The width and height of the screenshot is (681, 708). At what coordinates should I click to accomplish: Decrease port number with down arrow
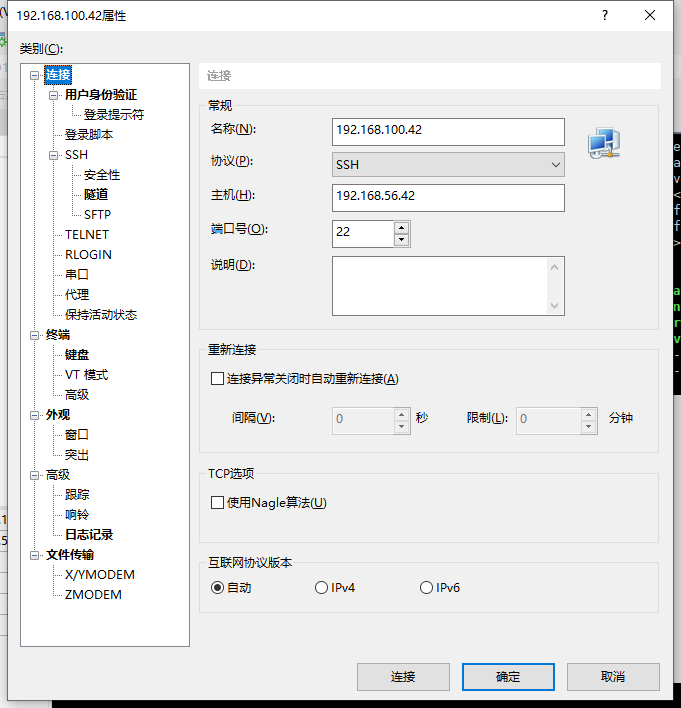[401, 240]
